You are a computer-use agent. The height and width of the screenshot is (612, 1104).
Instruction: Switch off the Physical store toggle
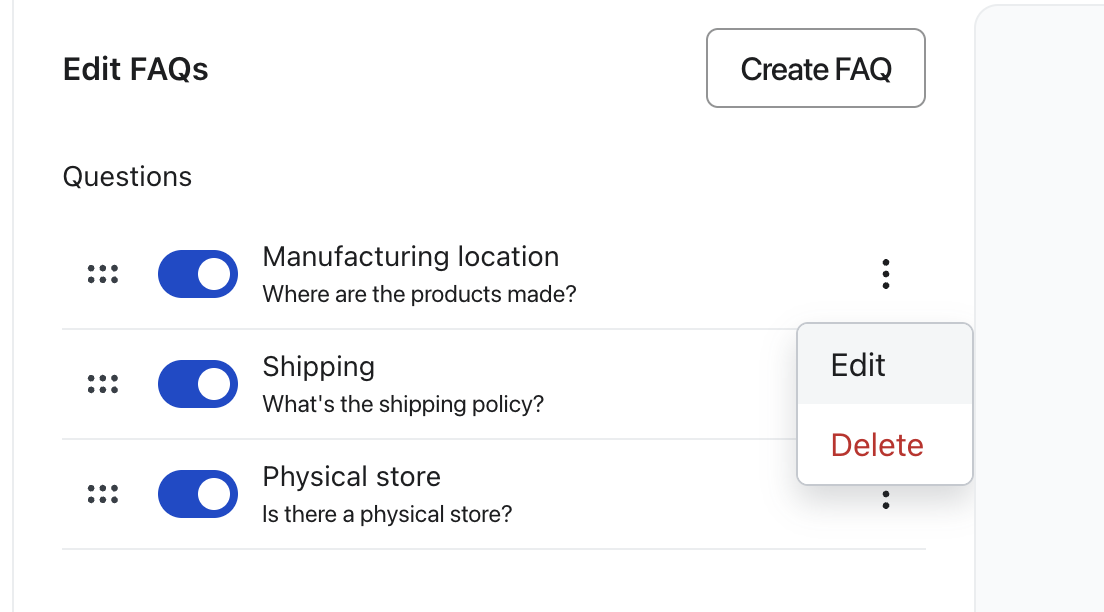tap(198, 494)
